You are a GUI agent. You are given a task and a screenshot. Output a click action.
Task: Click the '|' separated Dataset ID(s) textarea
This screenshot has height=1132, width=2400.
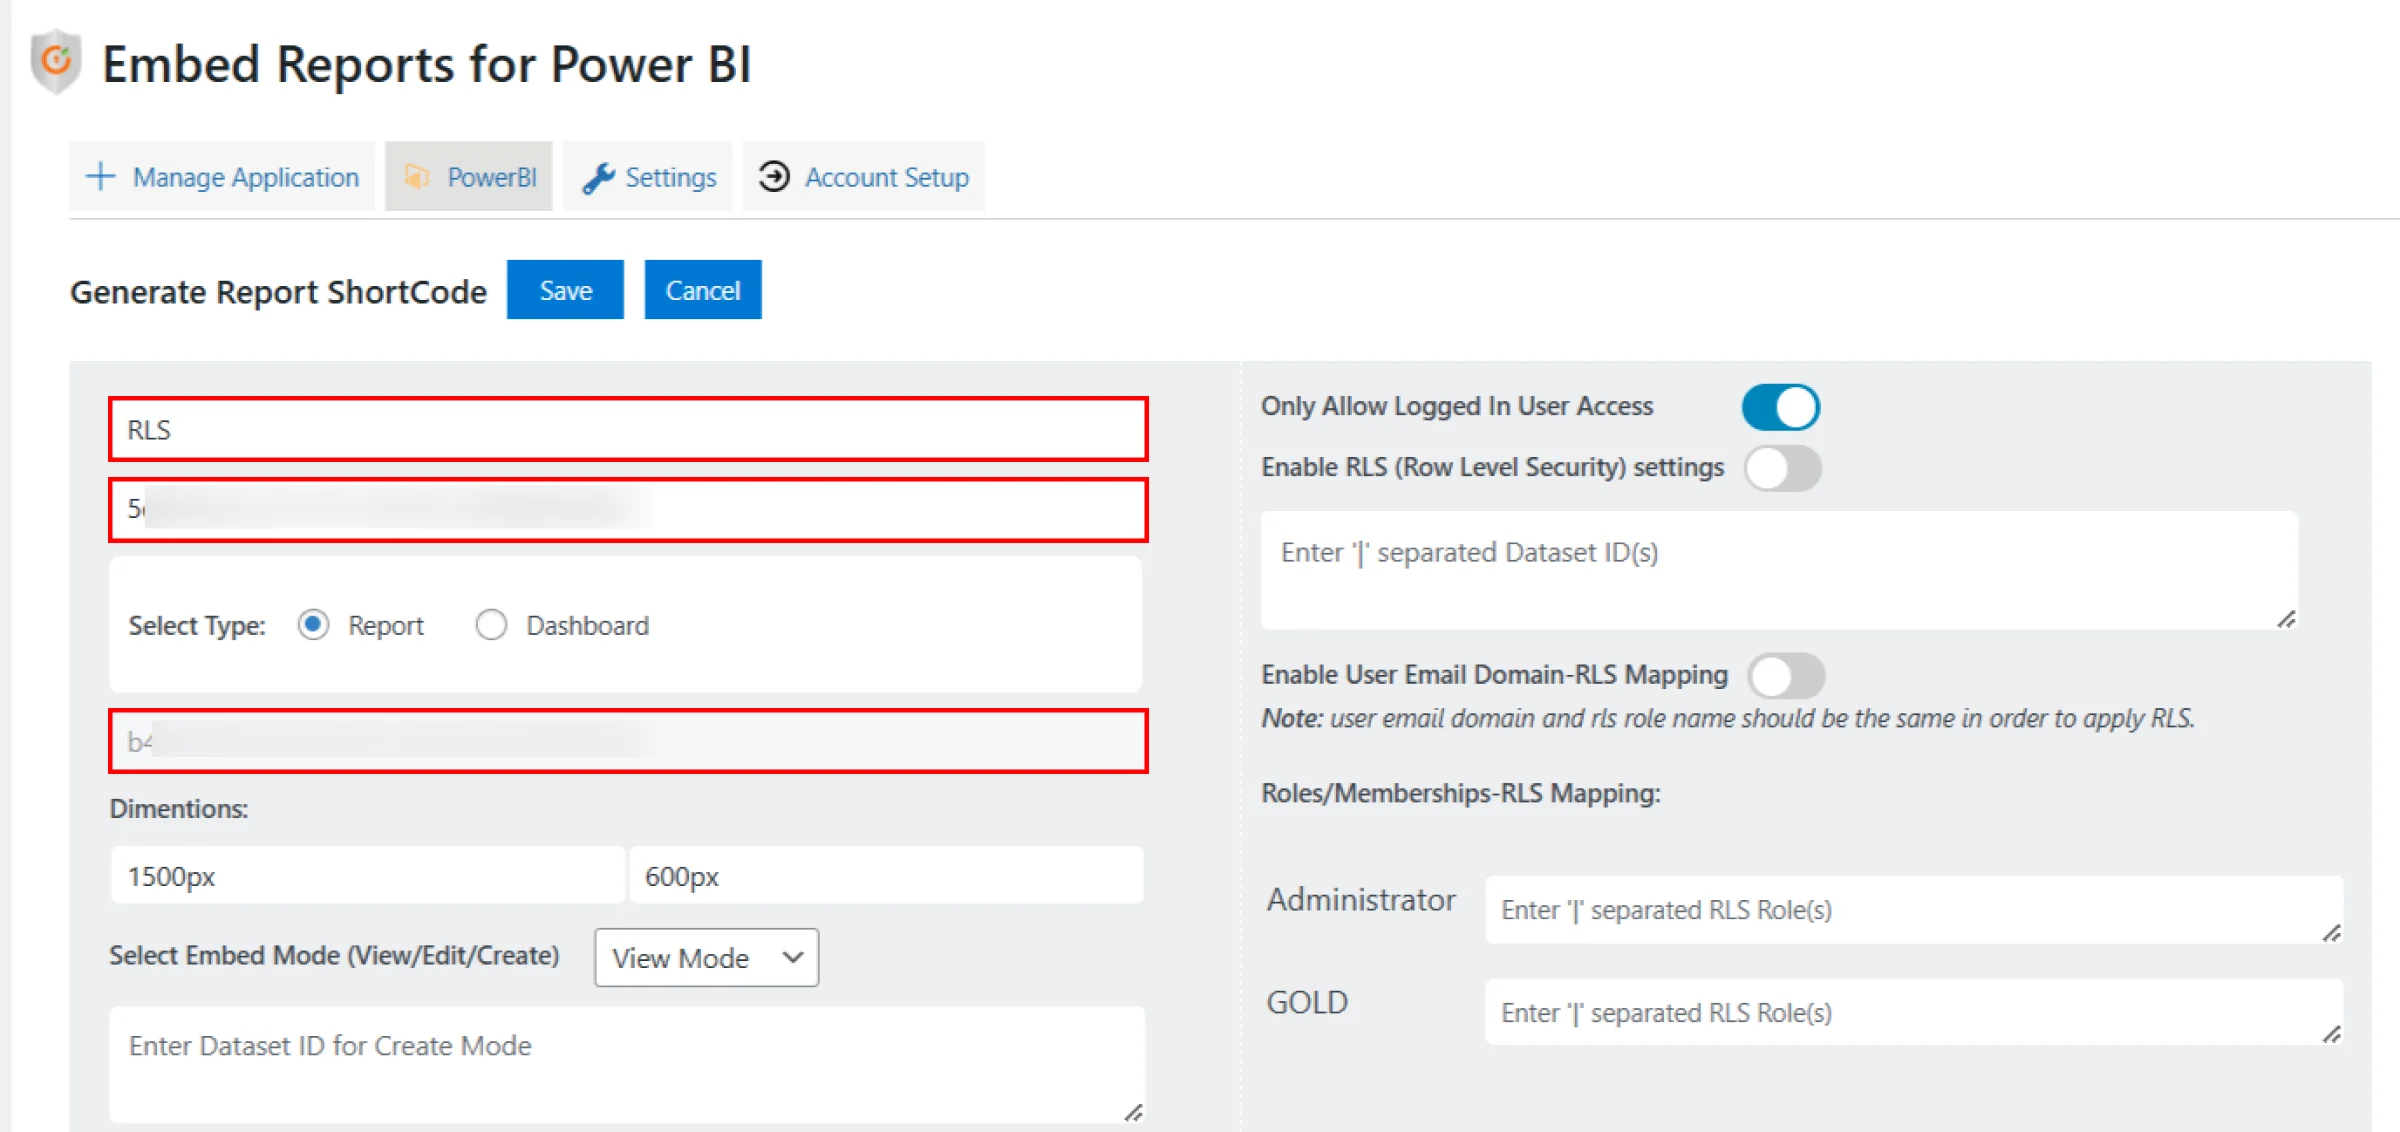click(x=1779, y=570)
